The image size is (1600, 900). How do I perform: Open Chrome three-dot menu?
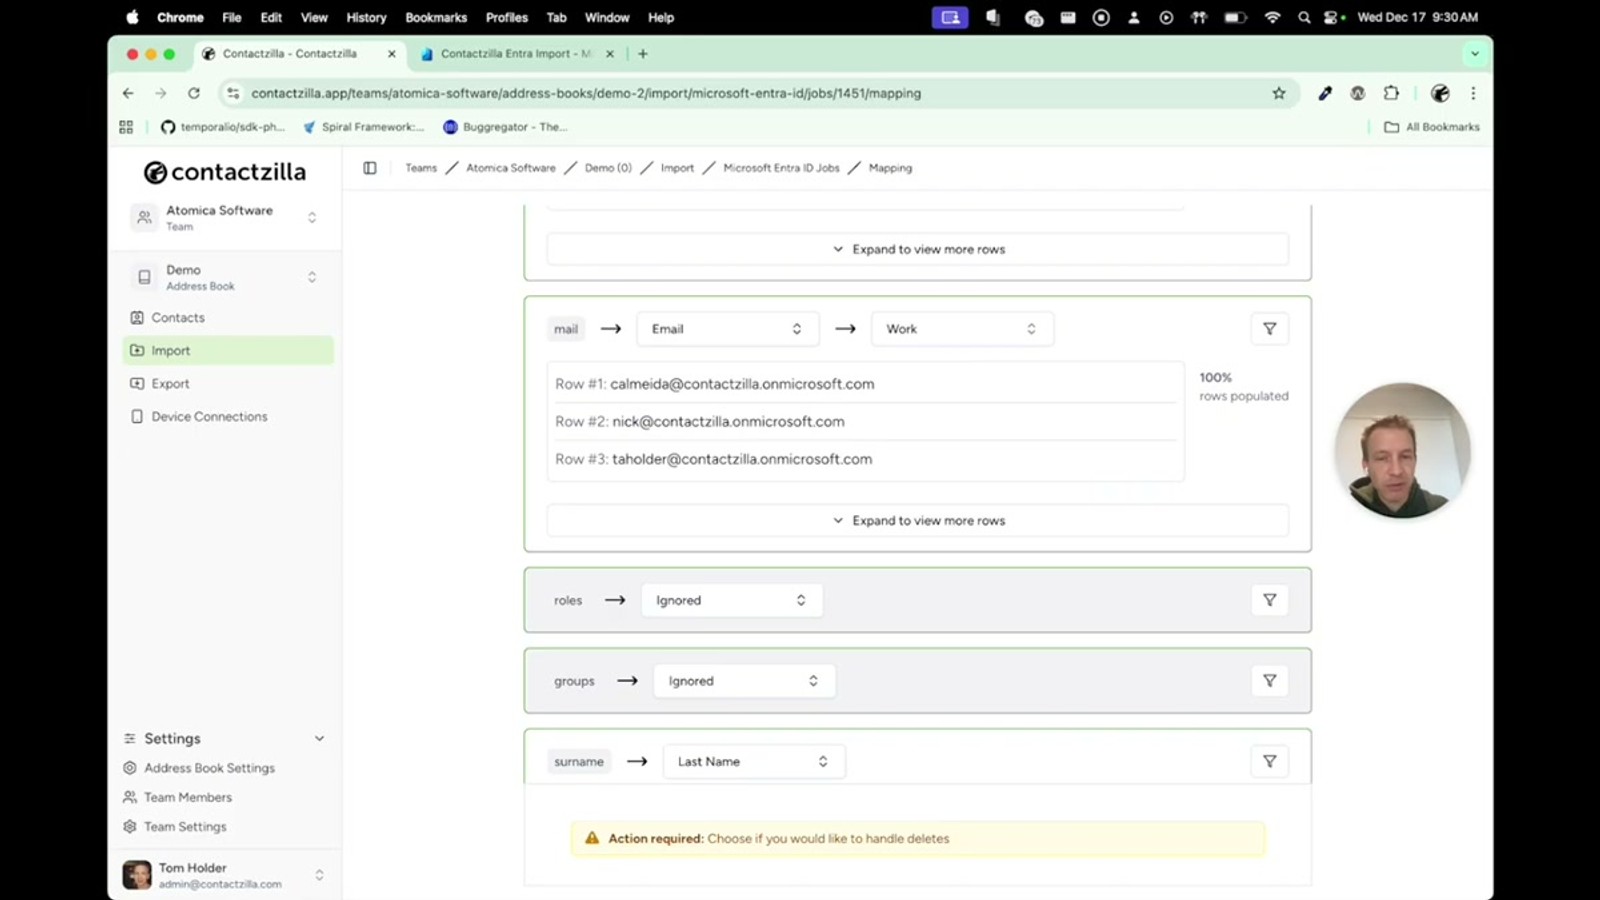click(x=1473, y=93)
